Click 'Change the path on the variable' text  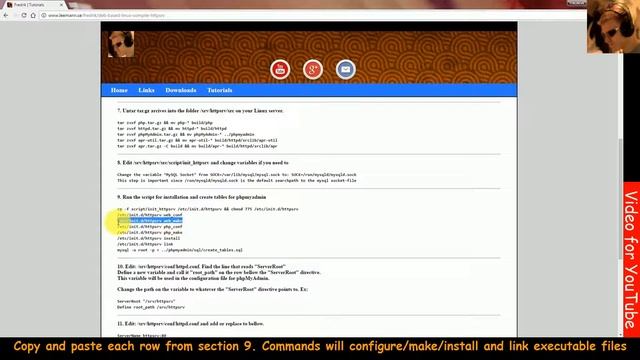pyautogui.click(x=213, y=289)
